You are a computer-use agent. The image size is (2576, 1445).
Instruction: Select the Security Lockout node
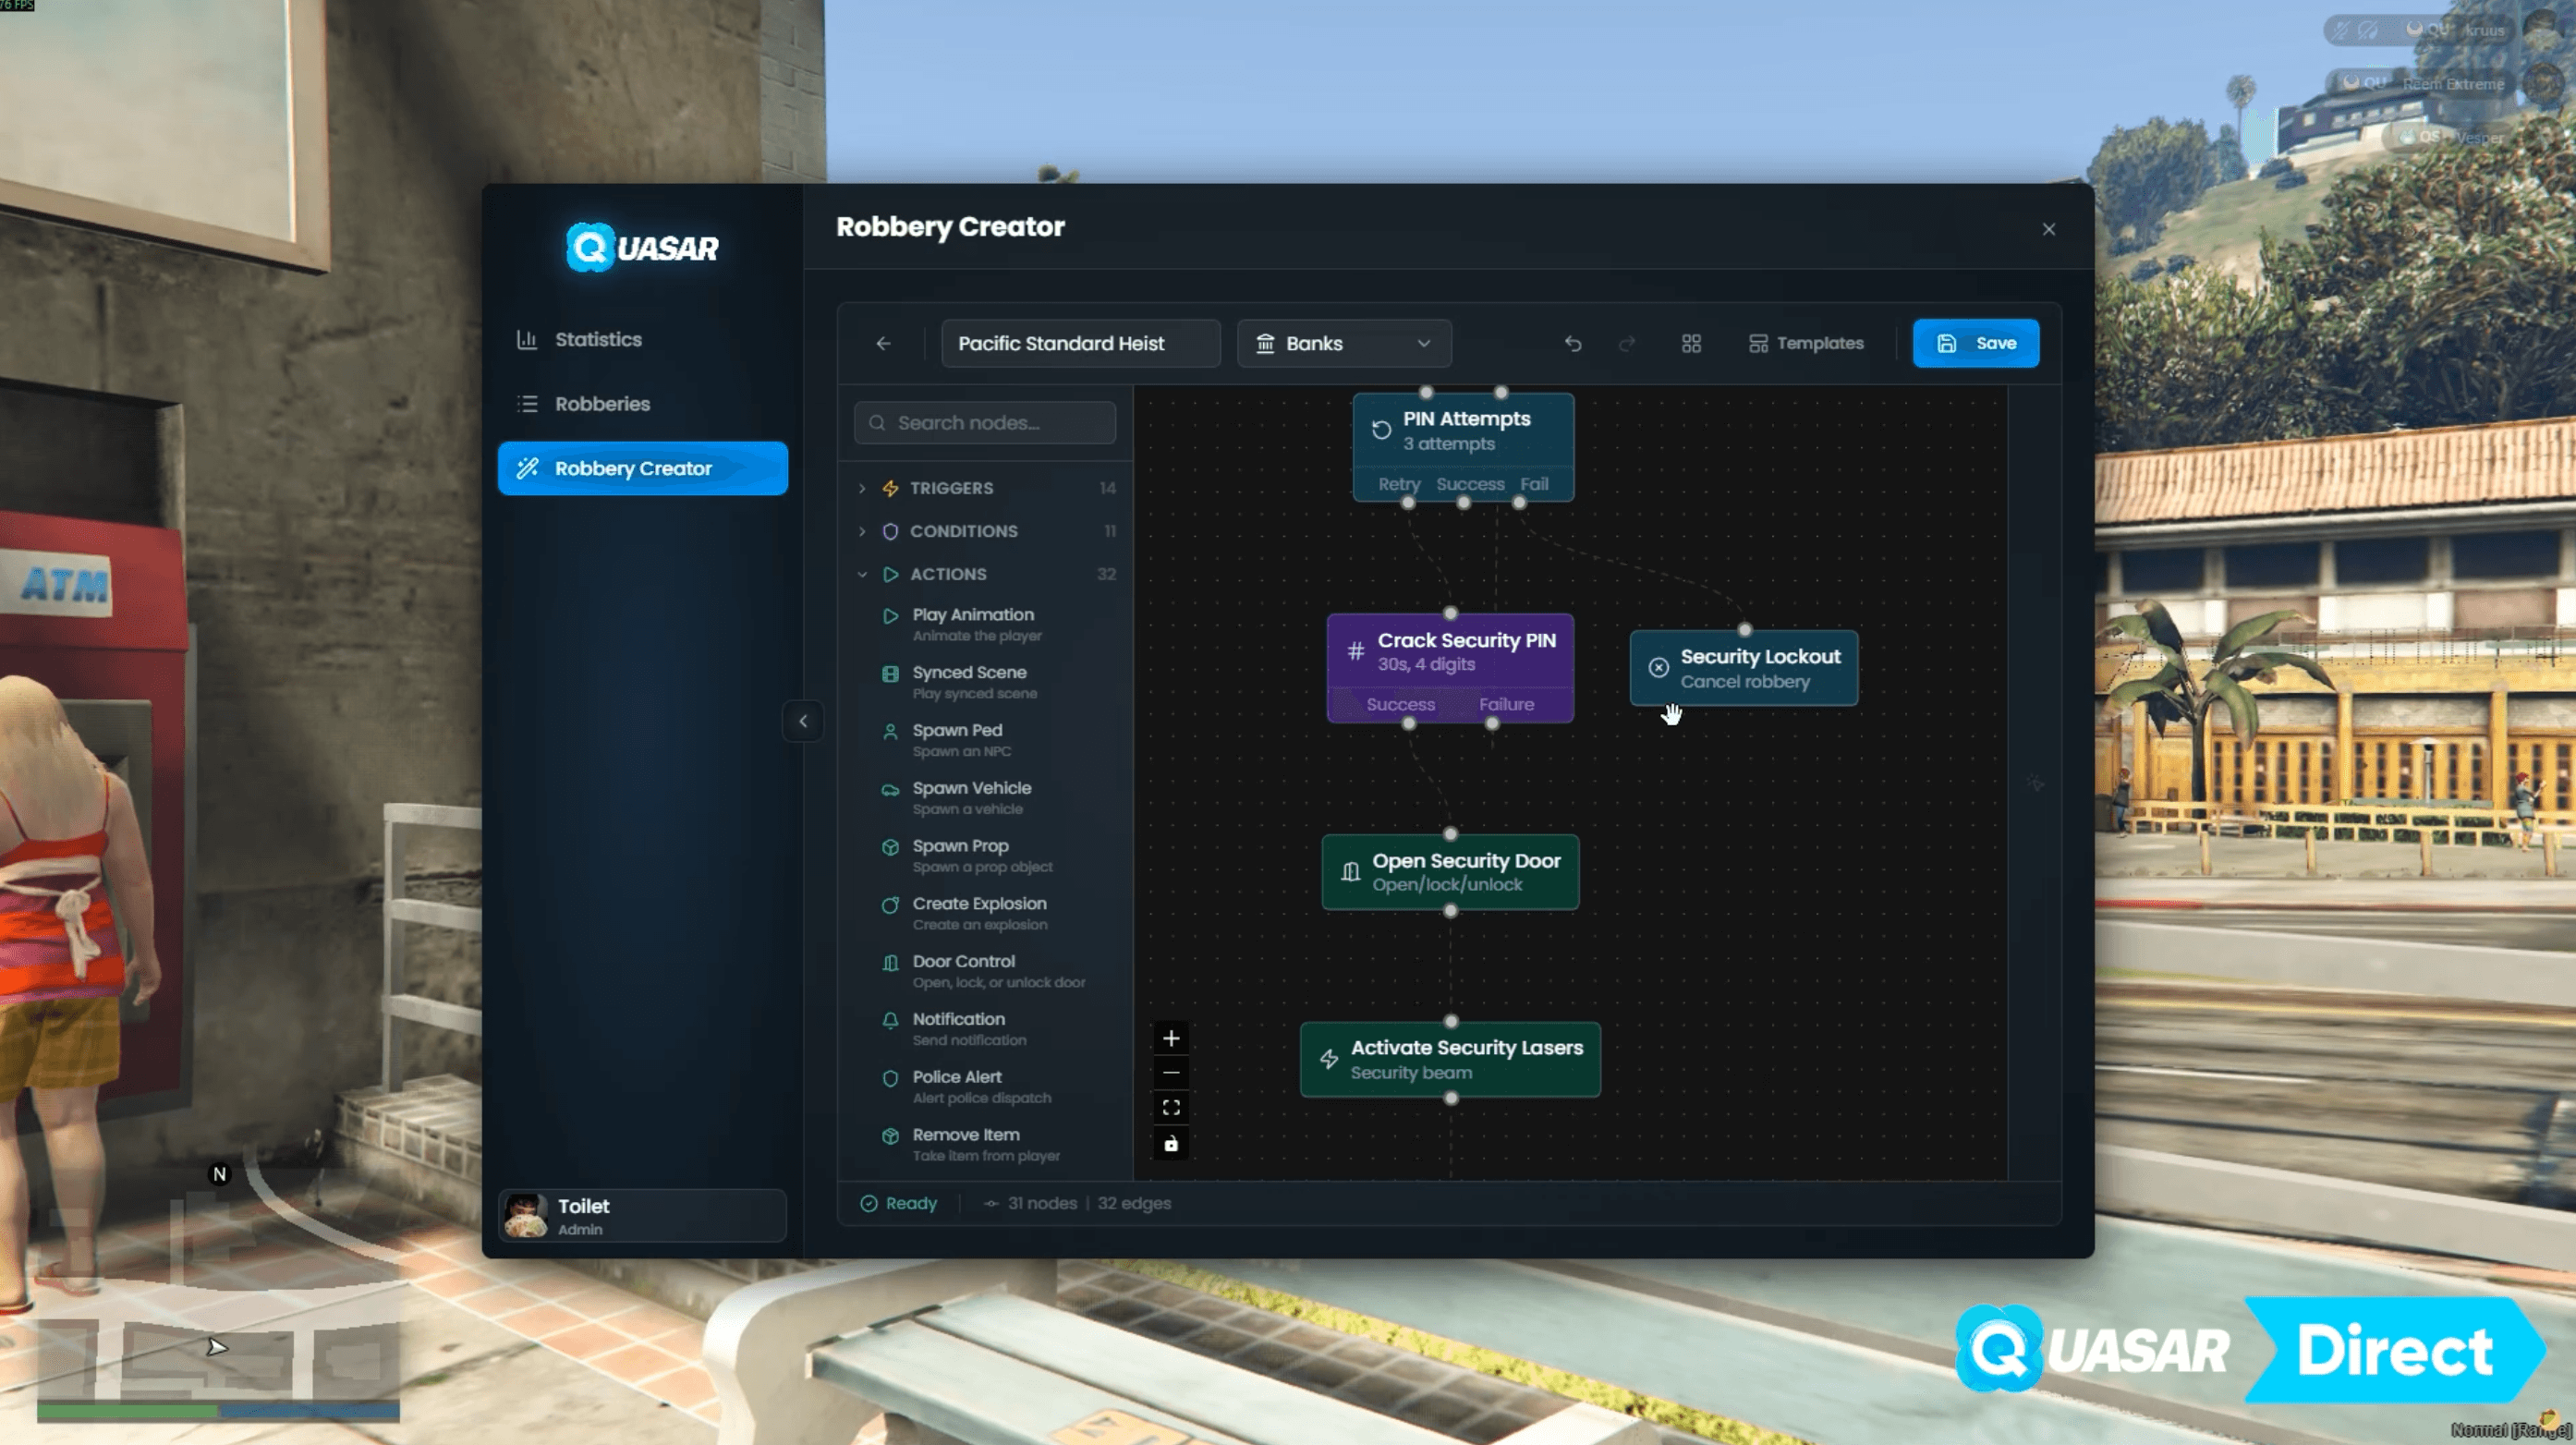tap(1743, 668)
